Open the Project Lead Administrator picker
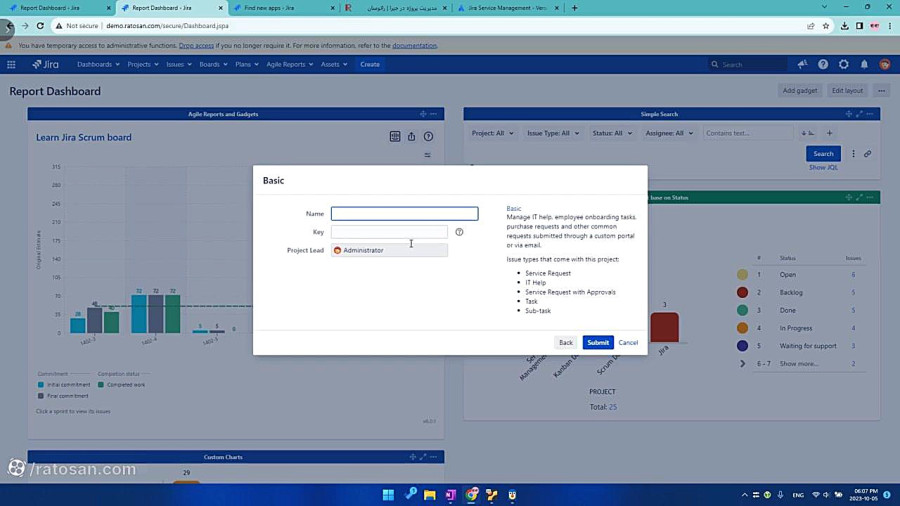 (x=389, y=250)
